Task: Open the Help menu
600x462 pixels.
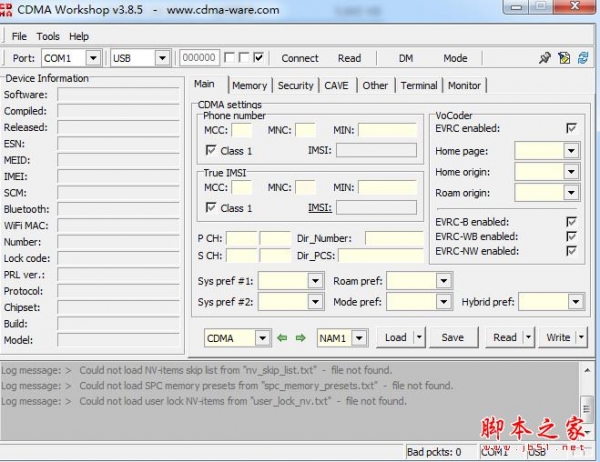Action: 79,36
